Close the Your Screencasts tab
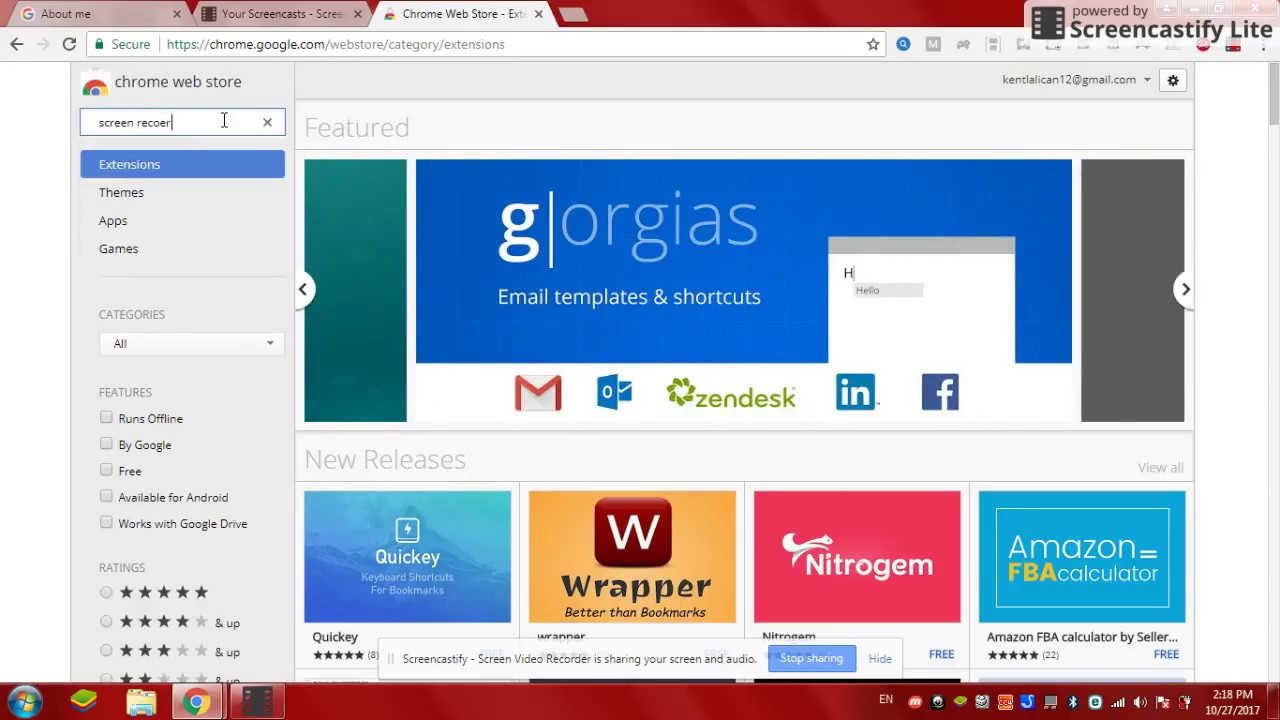Screen dimensions: 1280x720 pos(357,14)
